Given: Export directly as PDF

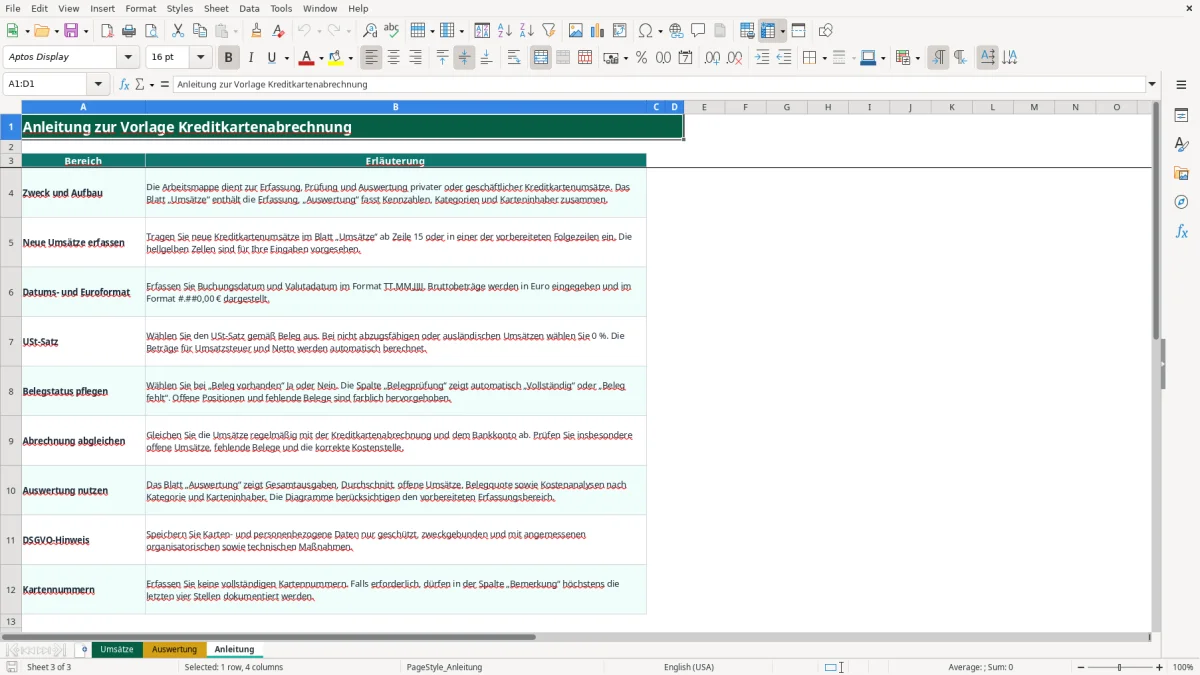Looking at the screenshot, I should [107, 31].
